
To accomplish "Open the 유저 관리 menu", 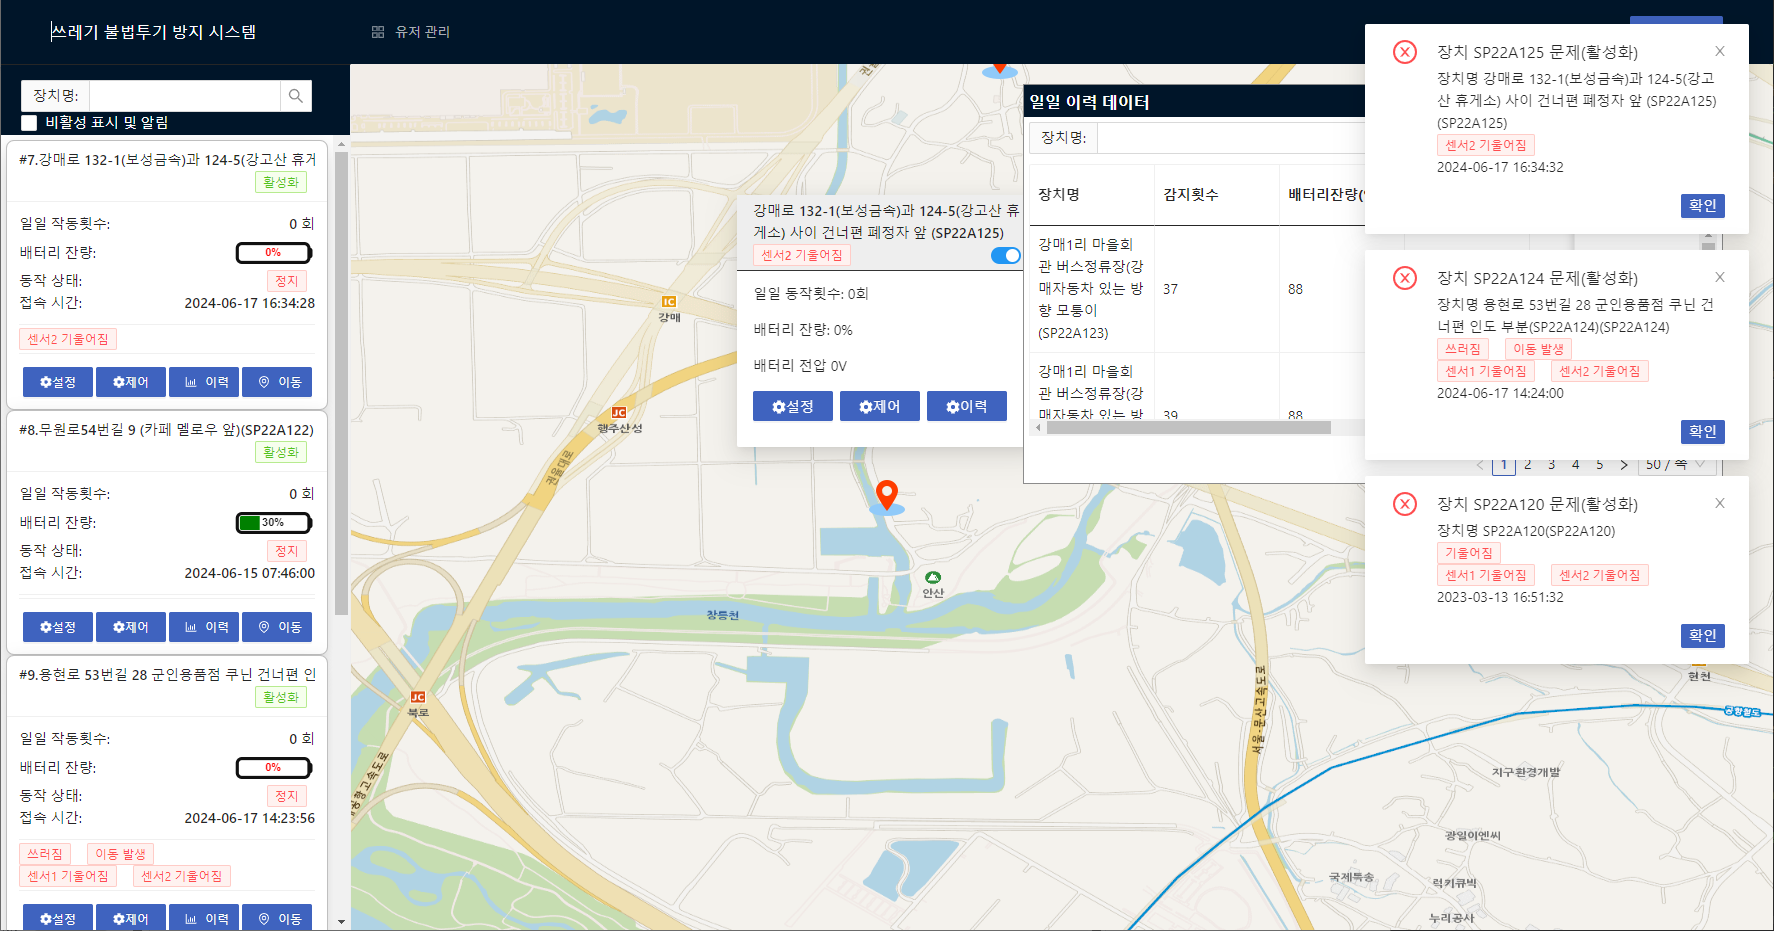I will point(411,32).
